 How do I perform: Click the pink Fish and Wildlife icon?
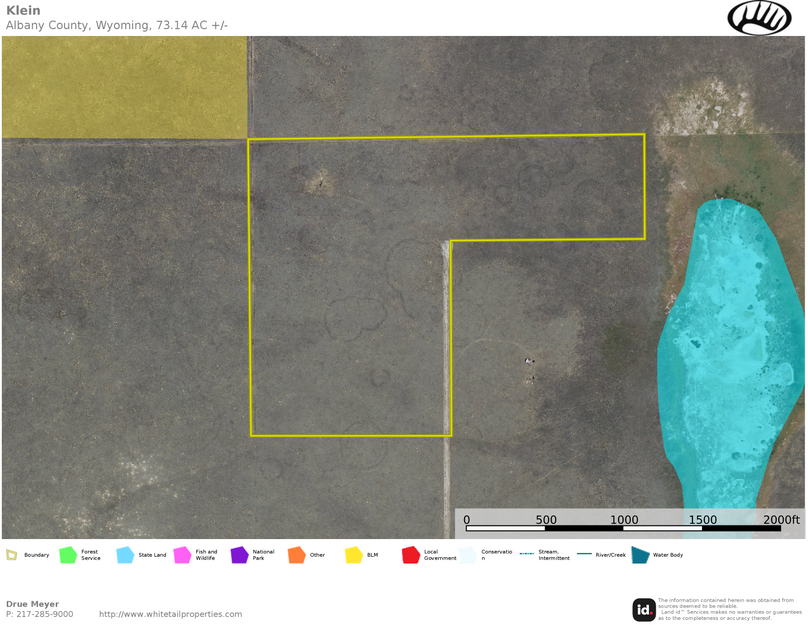click(x=182, y=555)
